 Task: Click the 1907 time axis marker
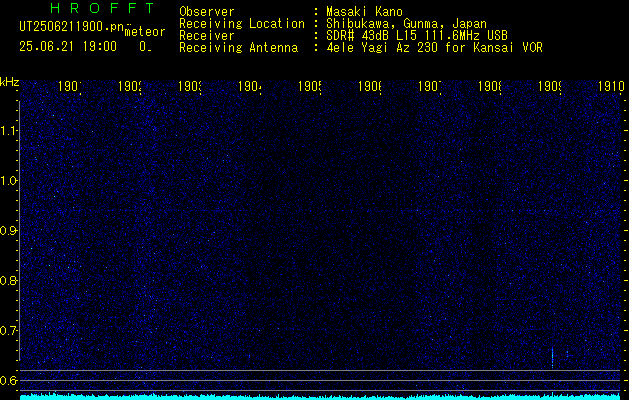click(430, 86)
